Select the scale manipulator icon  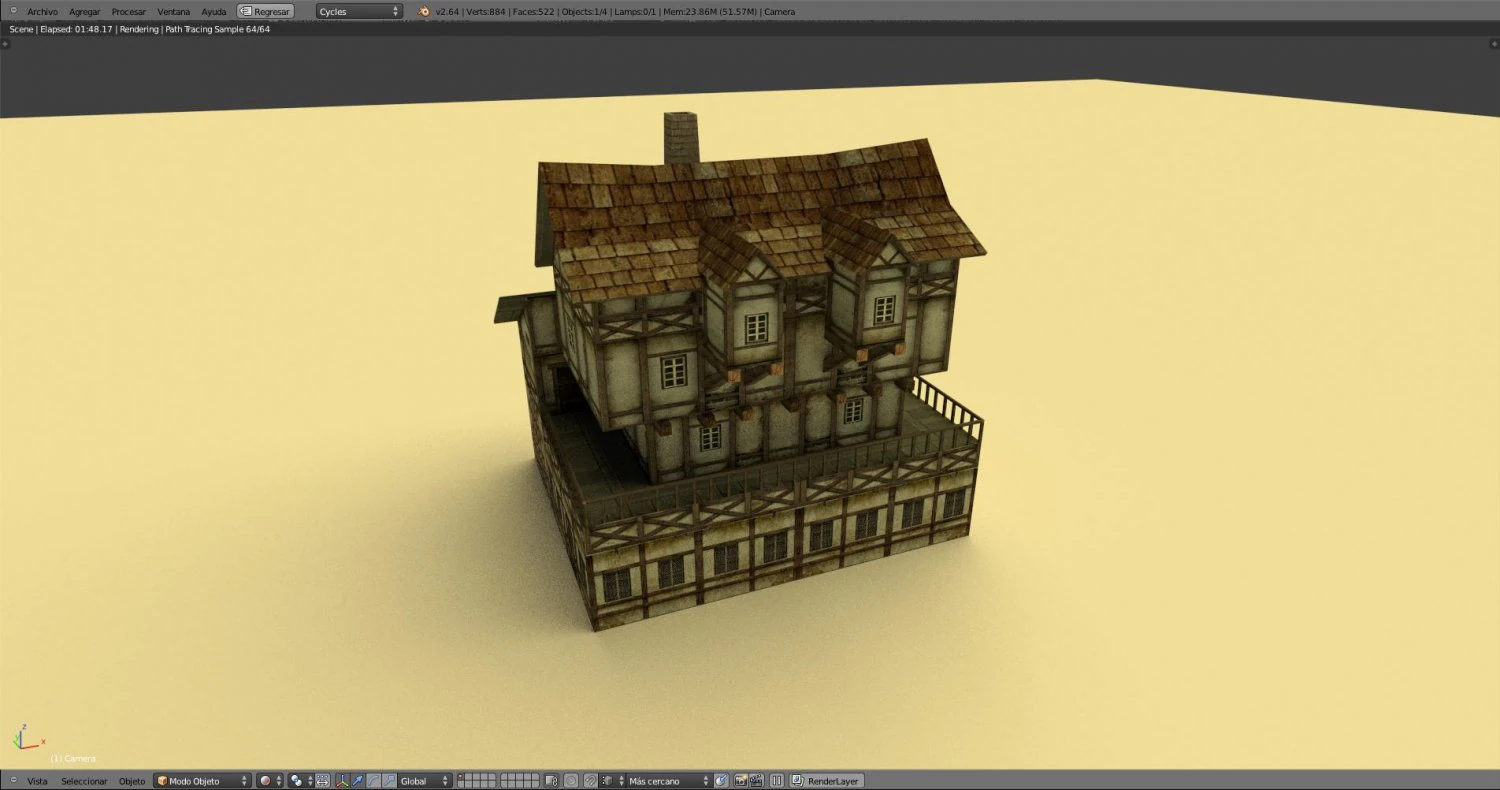tap(389, 781)
